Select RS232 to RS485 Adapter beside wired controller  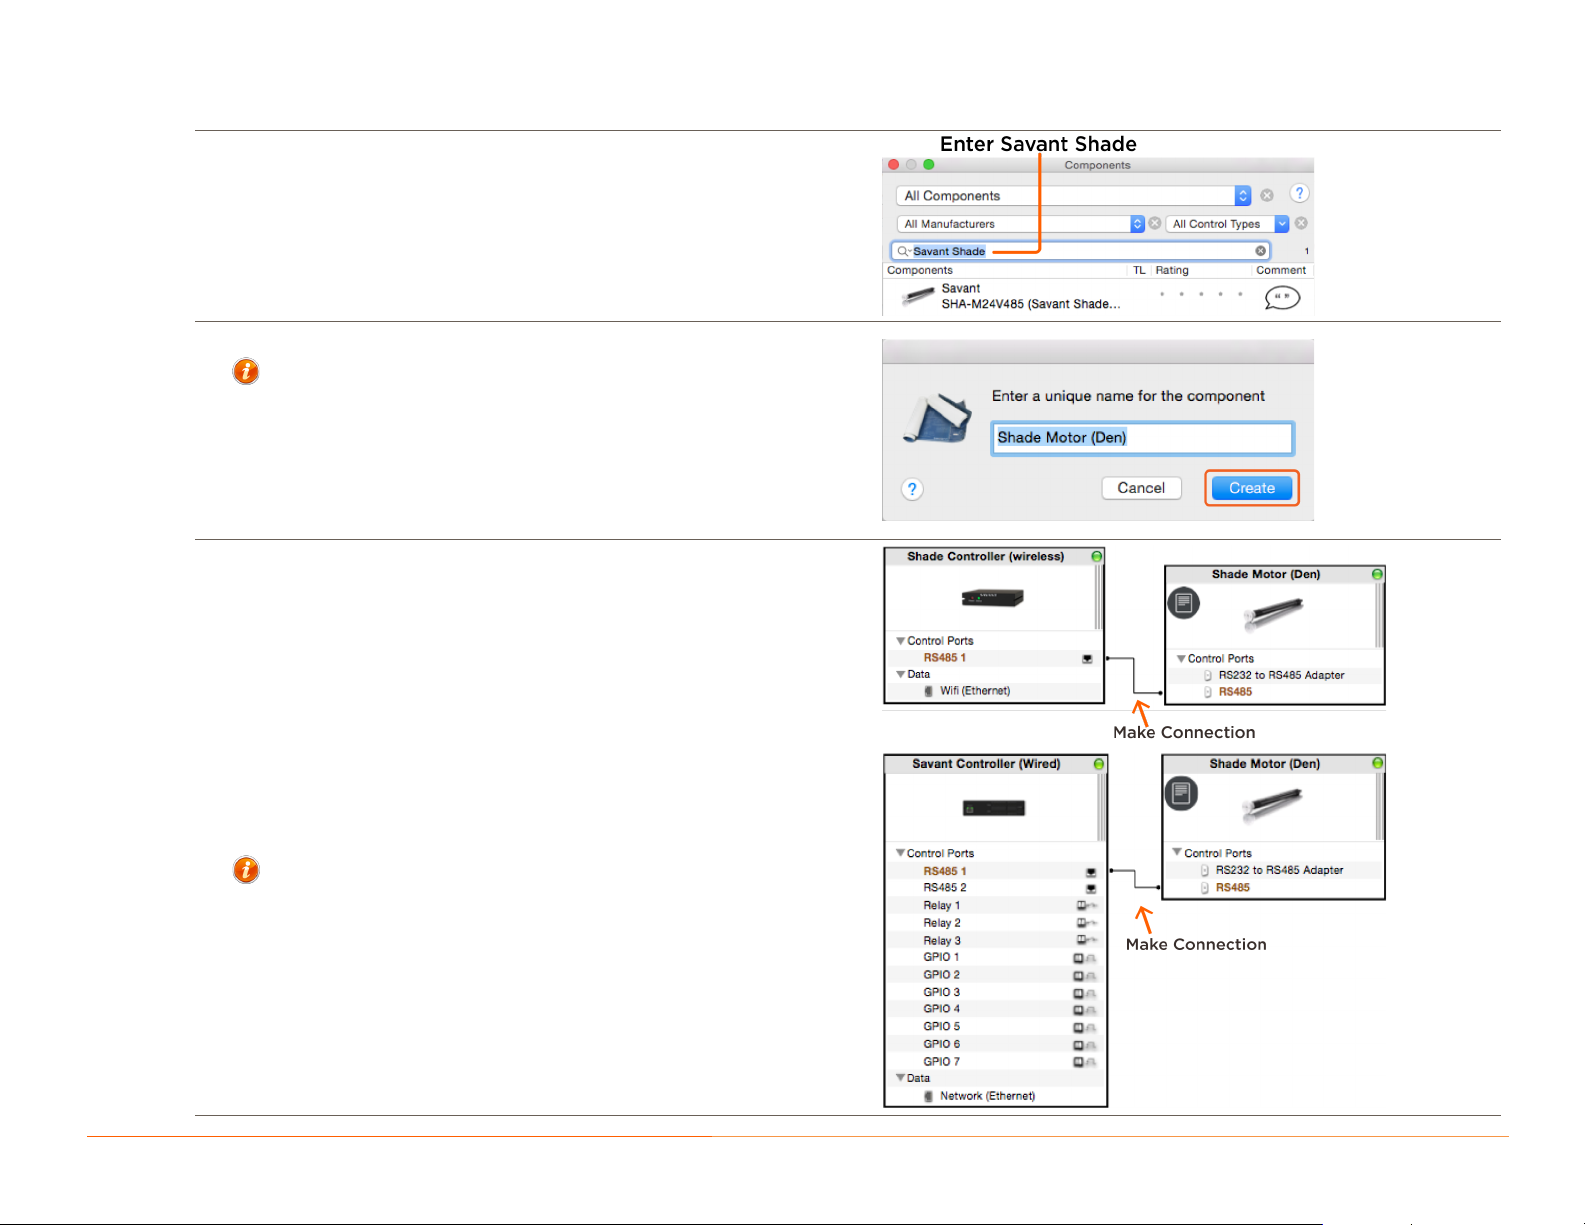(1279, 870)
